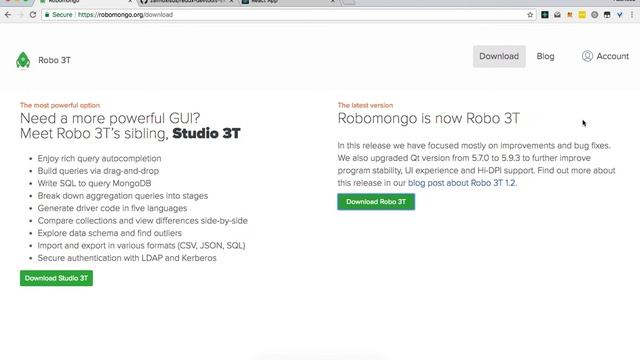
Task: Click 'Write SQL to query MongoDB' bullet
Action: point(94,183)
